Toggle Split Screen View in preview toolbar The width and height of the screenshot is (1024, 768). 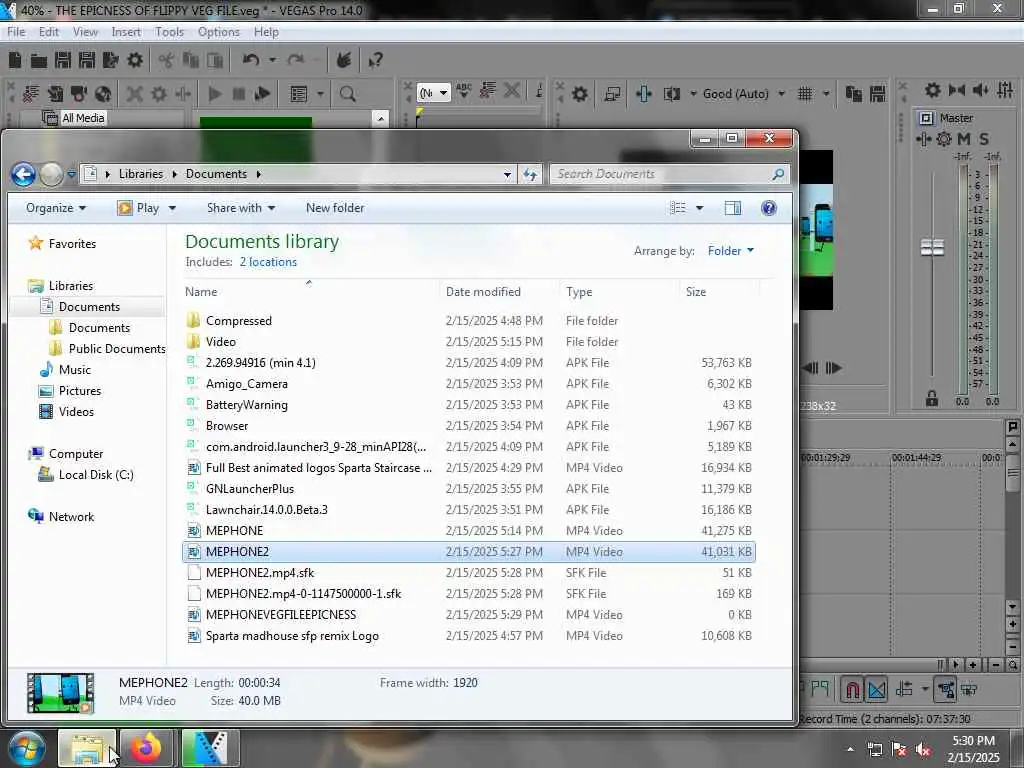(x=671, y=94)
